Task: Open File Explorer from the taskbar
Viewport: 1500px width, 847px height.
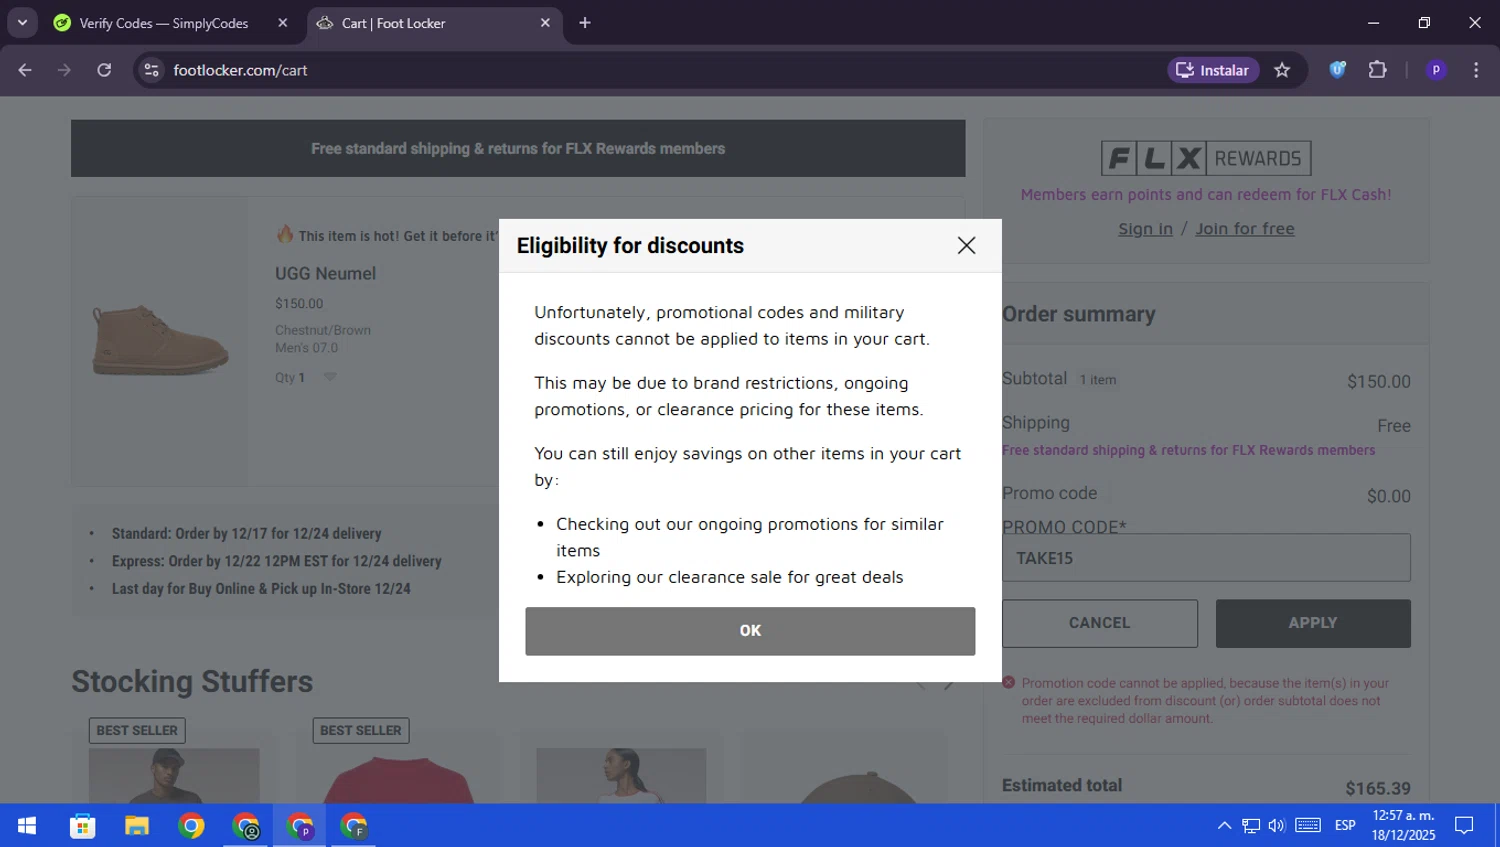Action: pos(137,826)
